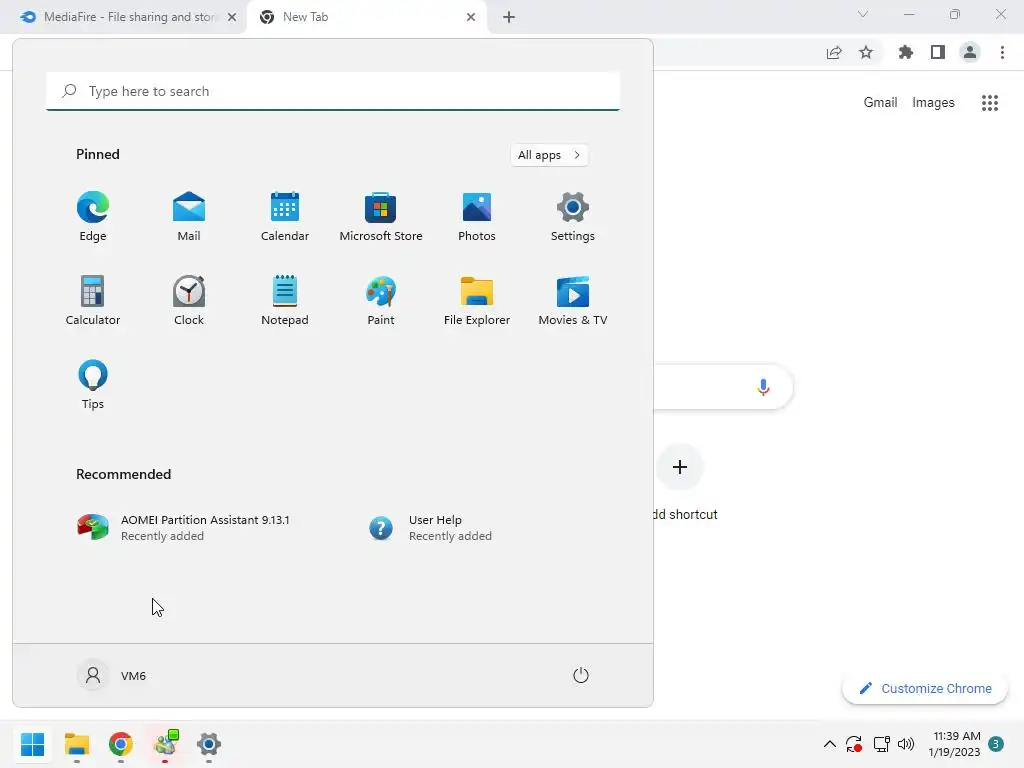The height and width of the screenshot is (768, 1024).
Task: Open the Clock app
Action: (x=189, y=300)
